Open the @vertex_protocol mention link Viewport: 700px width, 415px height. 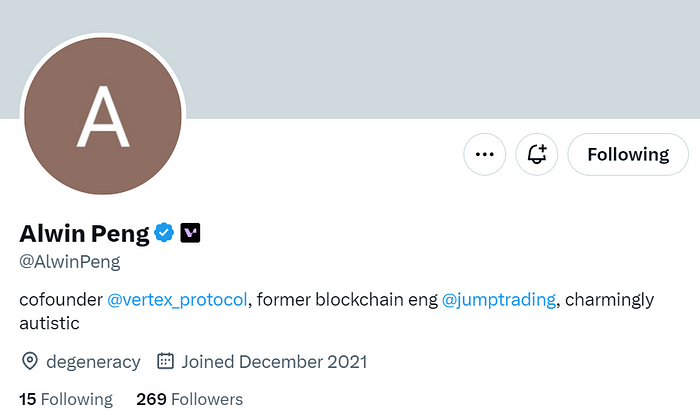[177, 299]
